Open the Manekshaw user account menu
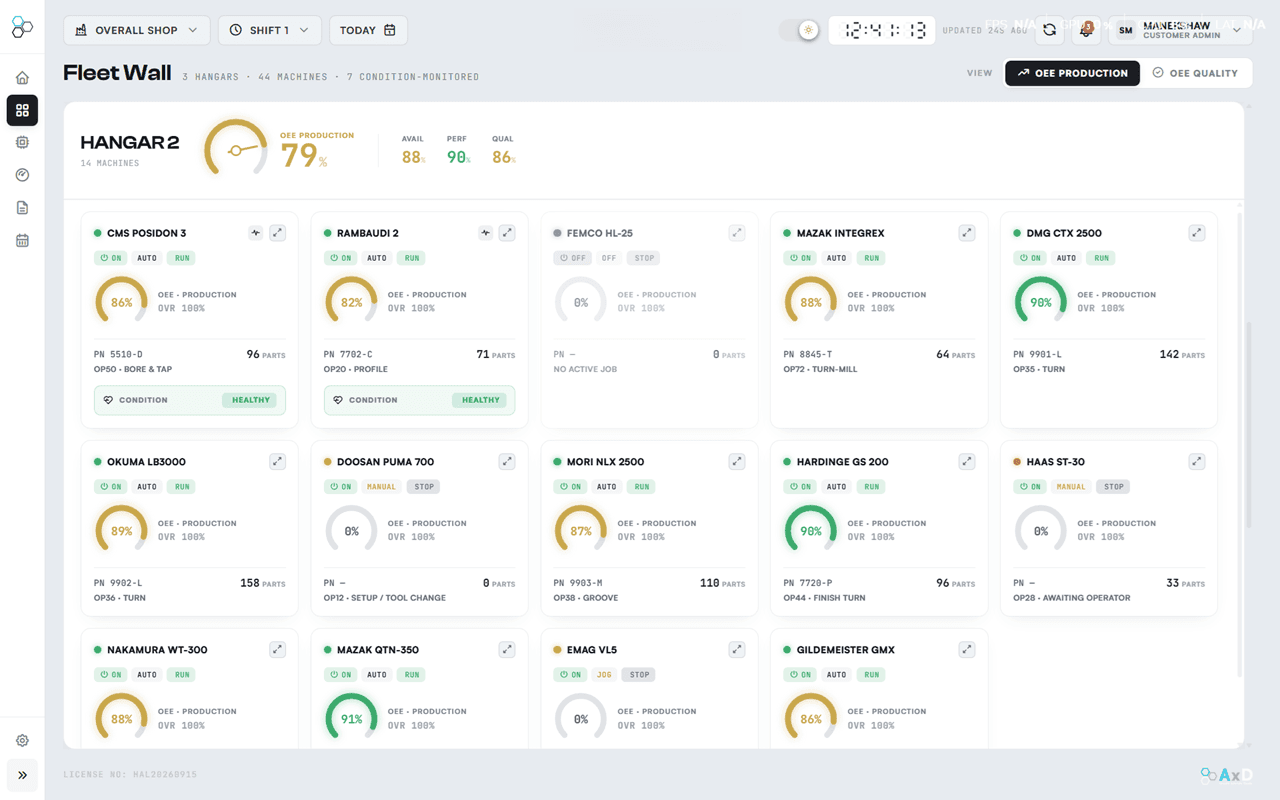 pos(1181,30)
